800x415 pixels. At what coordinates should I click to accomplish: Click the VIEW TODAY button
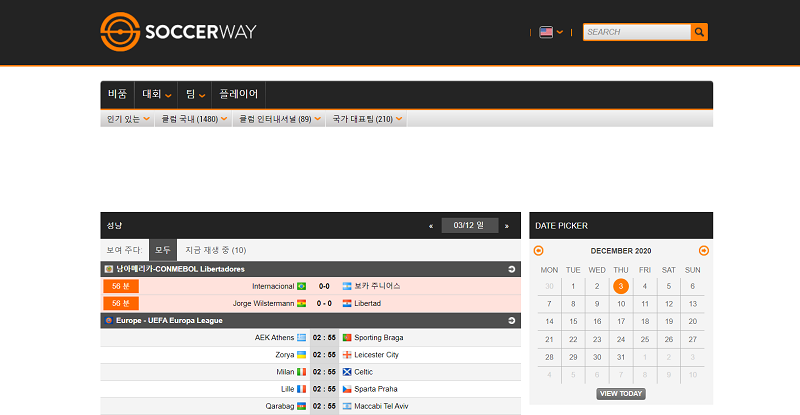click(621, 394)
